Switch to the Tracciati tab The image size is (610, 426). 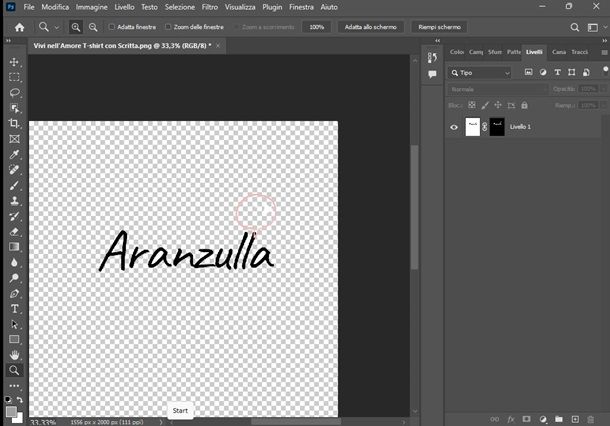coord(579,52)
